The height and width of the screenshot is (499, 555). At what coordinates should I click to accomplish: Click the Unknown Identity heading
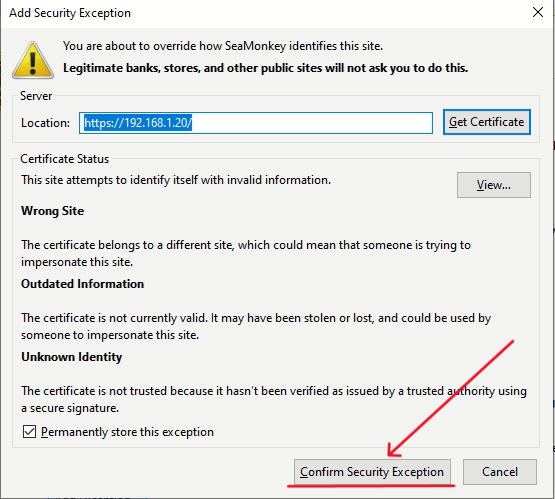71,357
